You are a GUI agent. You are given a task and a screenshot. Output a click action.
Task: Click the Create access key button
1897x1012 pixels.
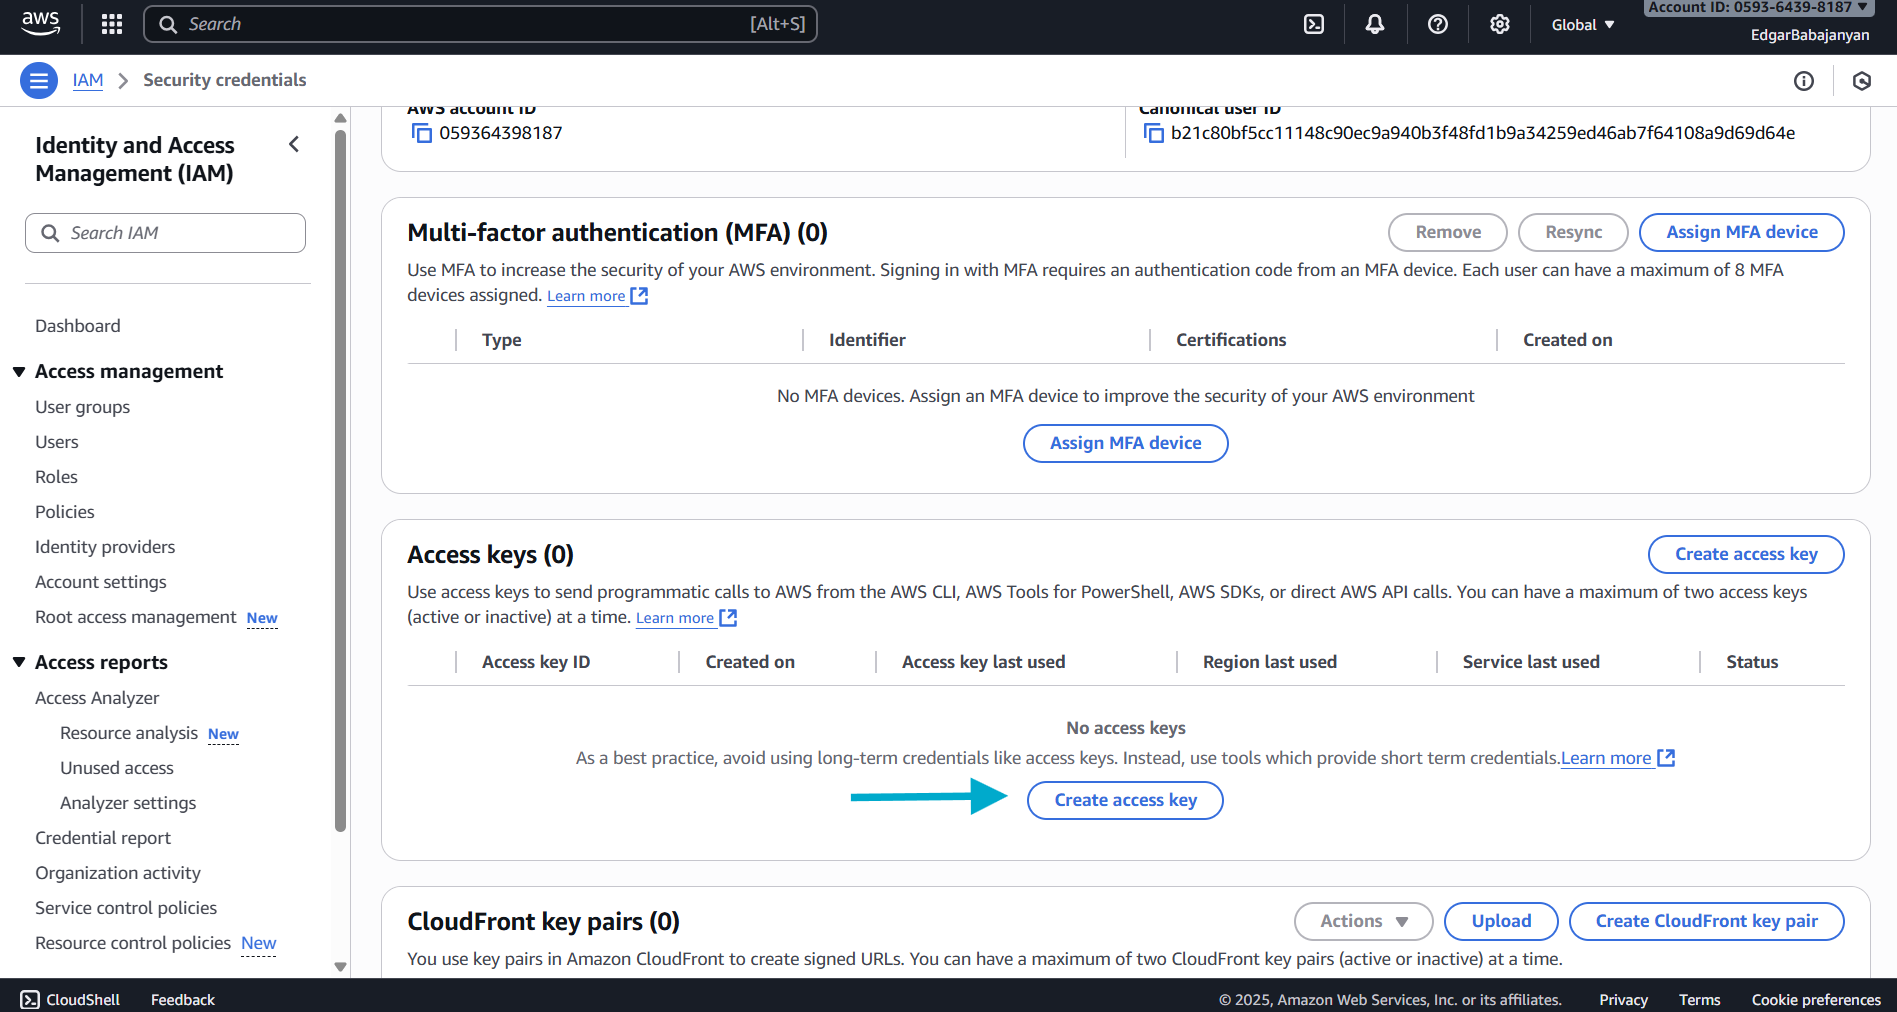(x=1124, y=800)
